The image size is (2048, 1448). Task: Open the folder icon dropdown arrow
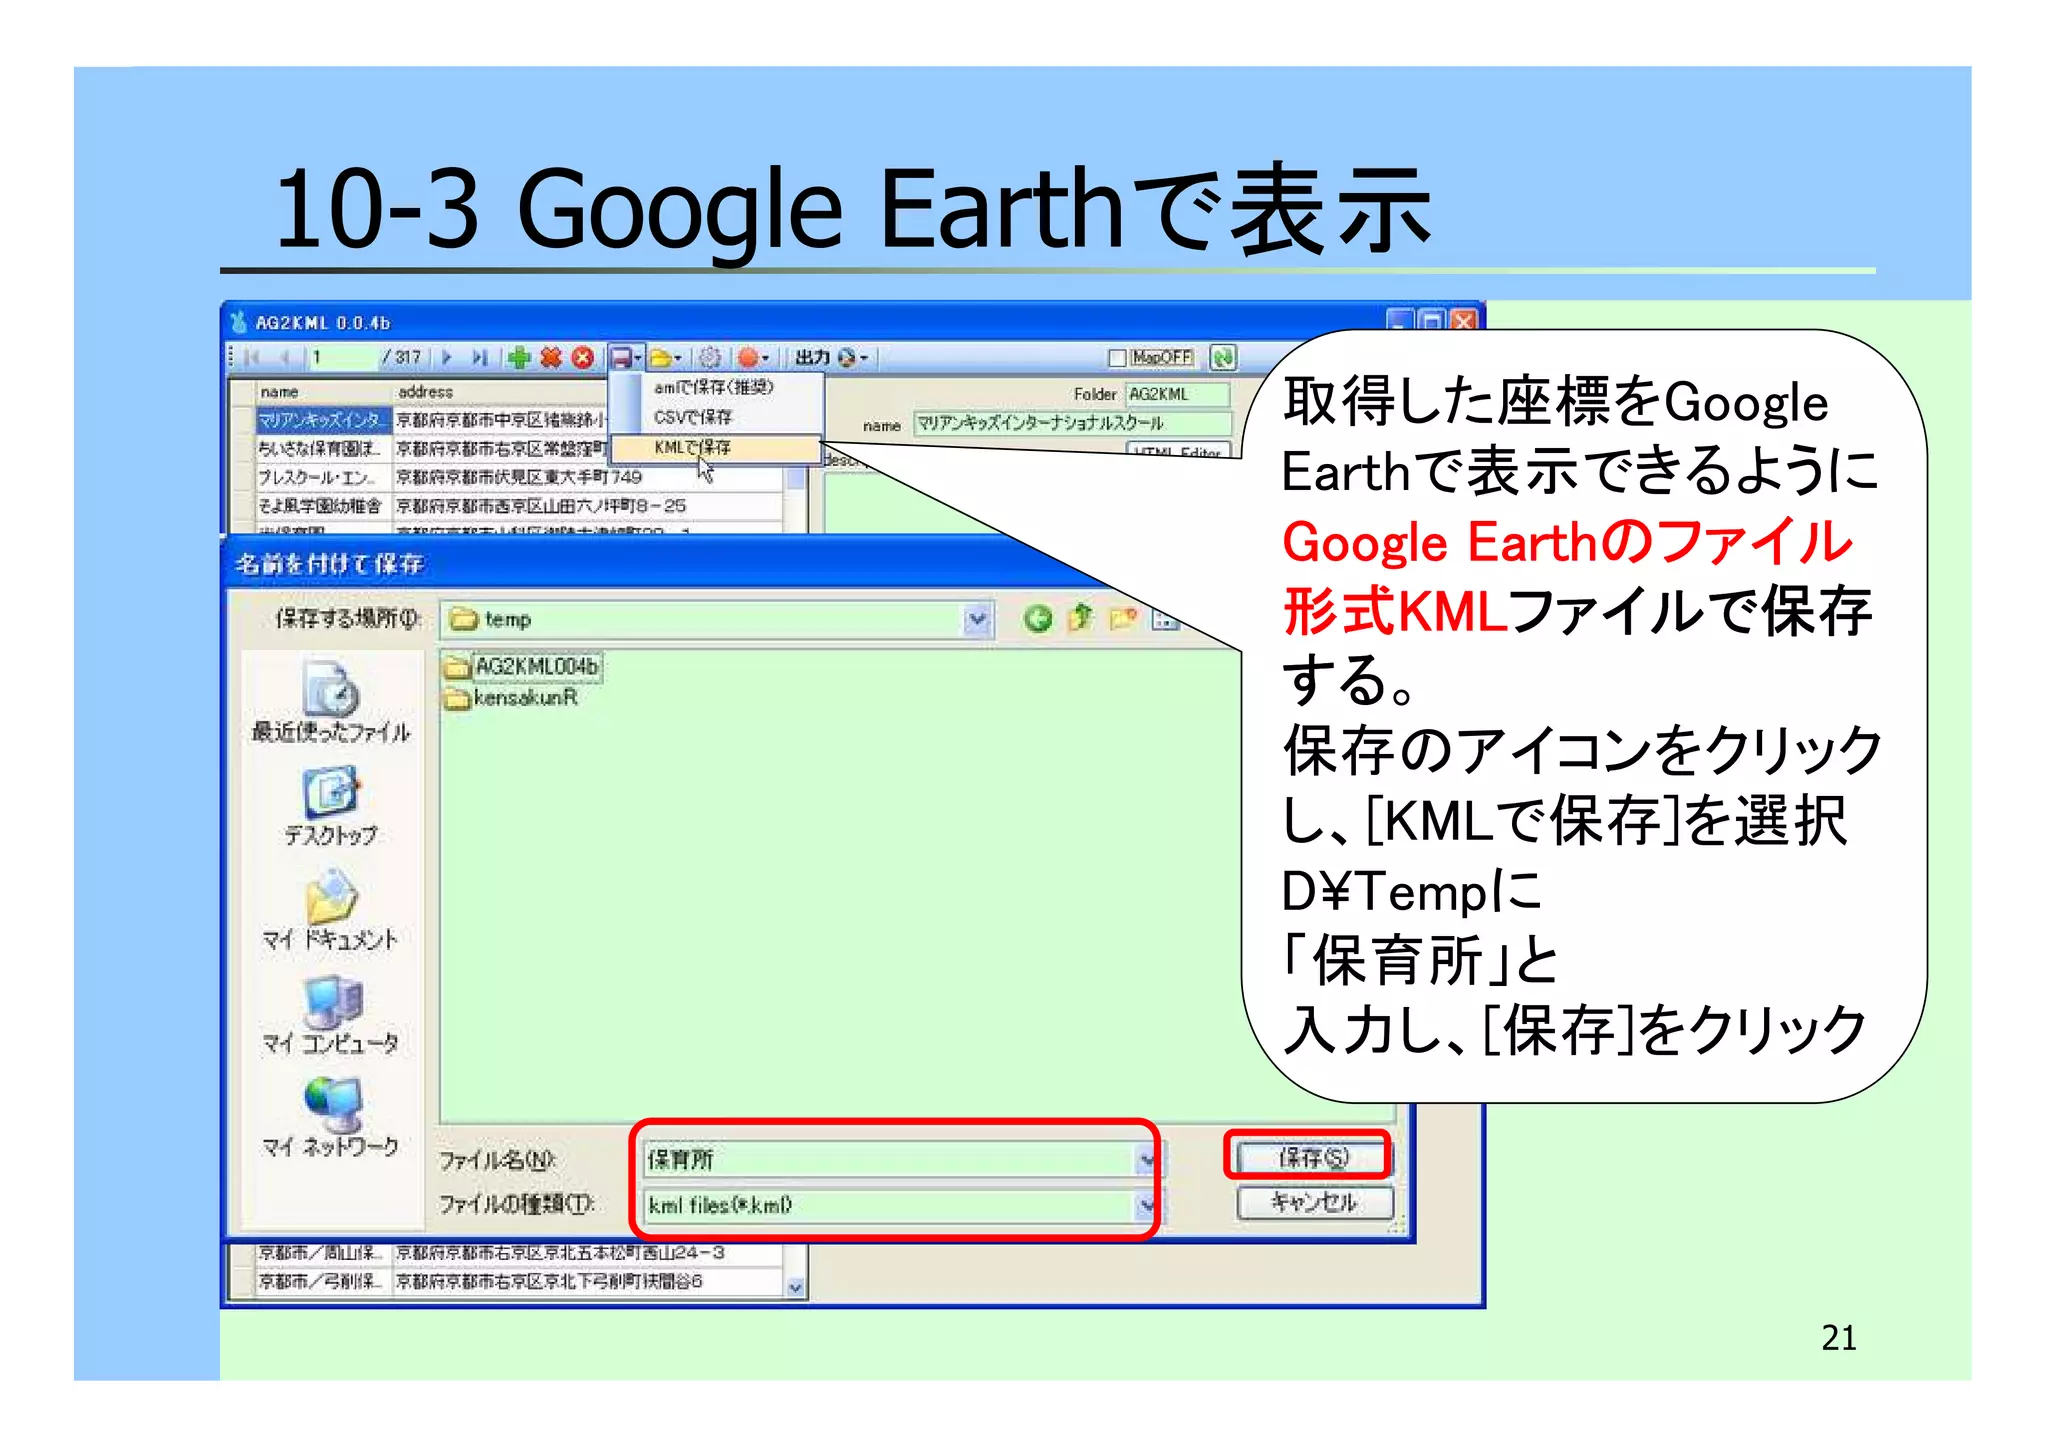click(x=678, y=358)
